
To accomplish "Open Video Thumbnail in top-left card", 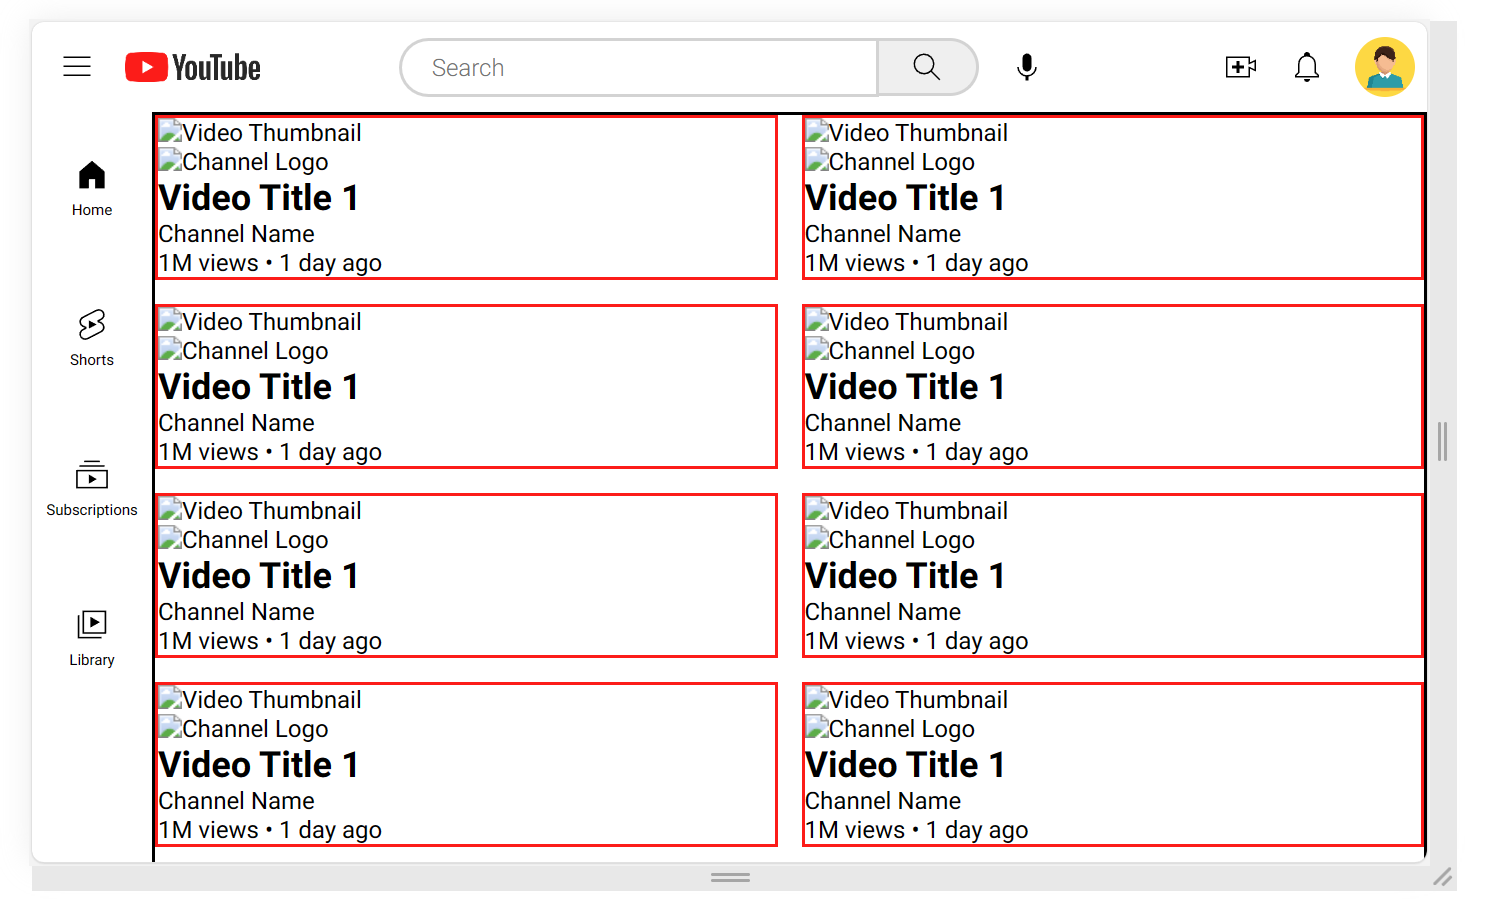I will 260,133.
